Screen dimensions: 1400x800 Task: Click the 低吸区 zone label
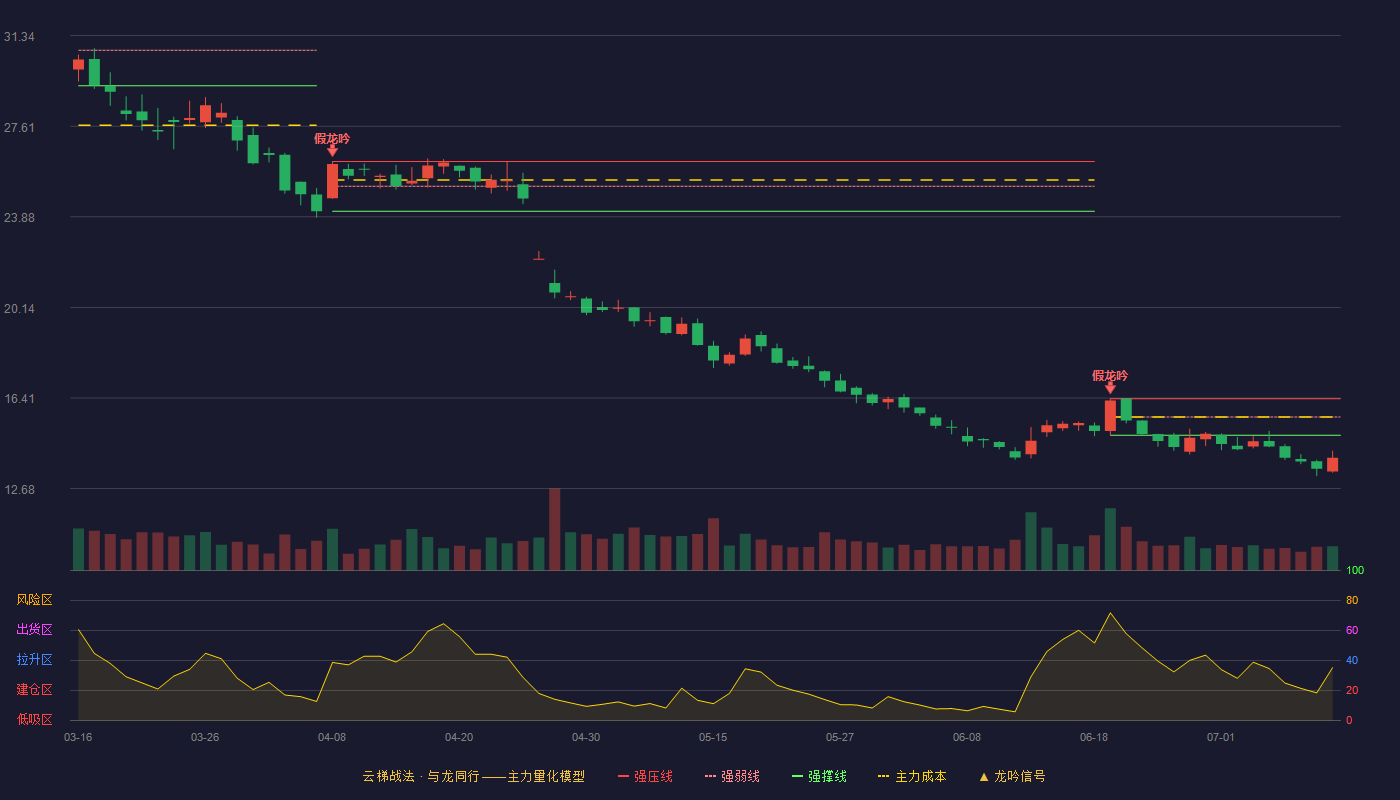(34, 719)
